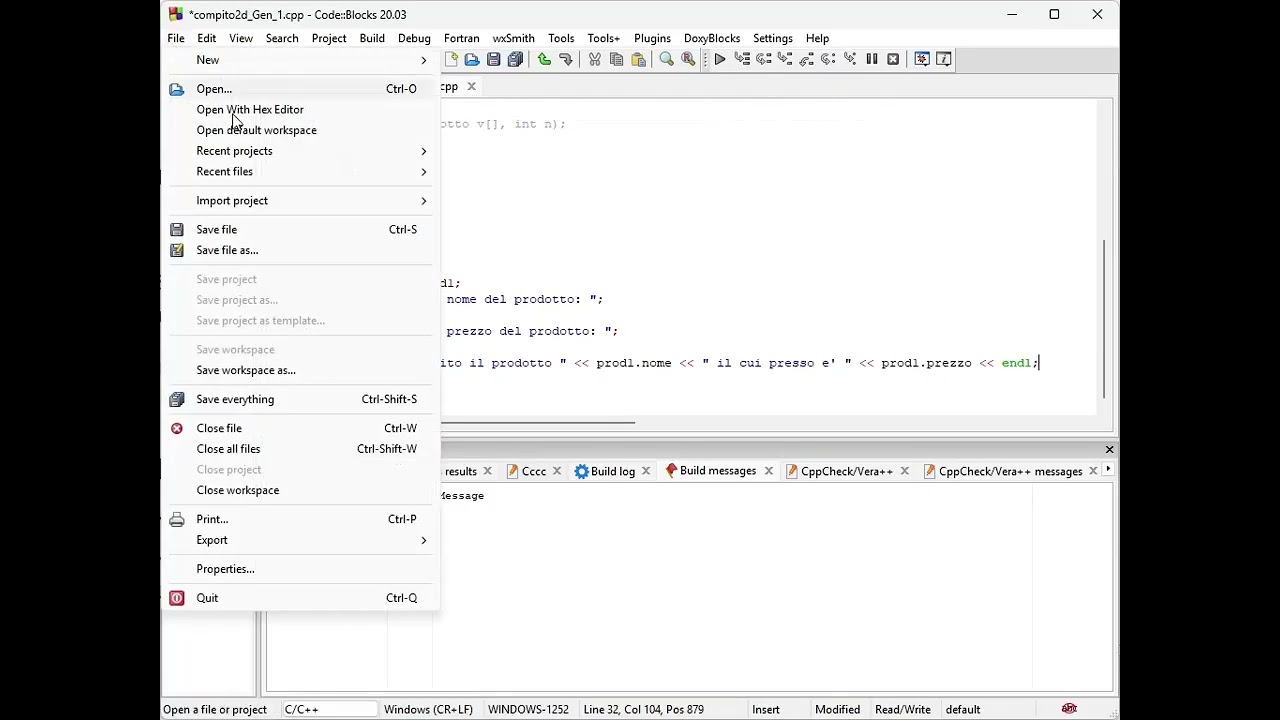Close the .cpp editor tab
Viewport: 1280px width, 720px height.
pos(471,87)
